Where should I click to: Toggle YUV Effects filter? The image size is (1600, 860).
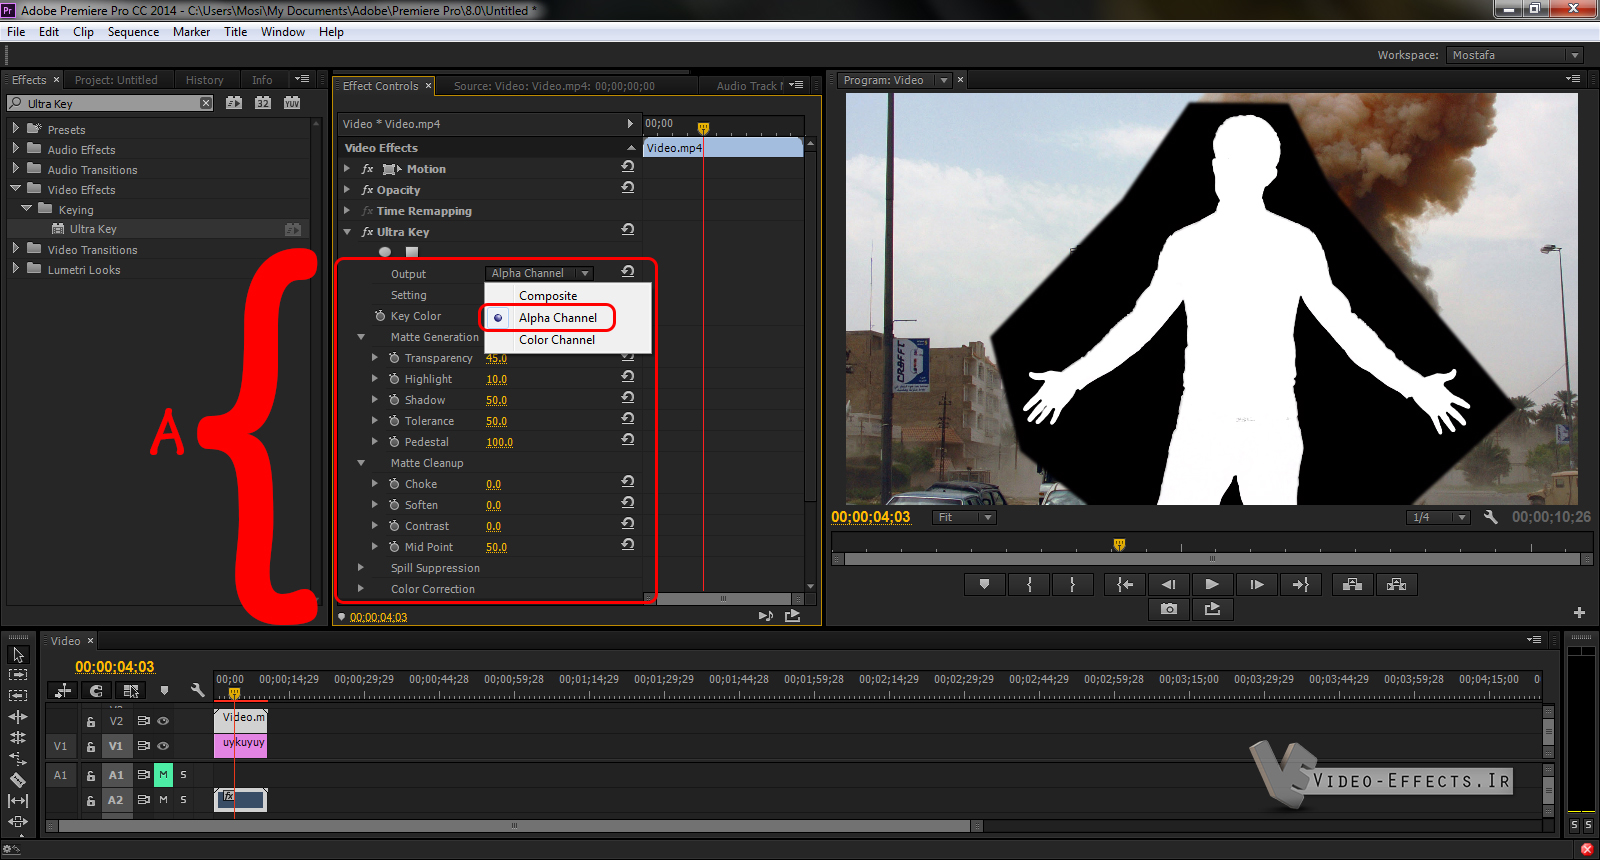292,103
